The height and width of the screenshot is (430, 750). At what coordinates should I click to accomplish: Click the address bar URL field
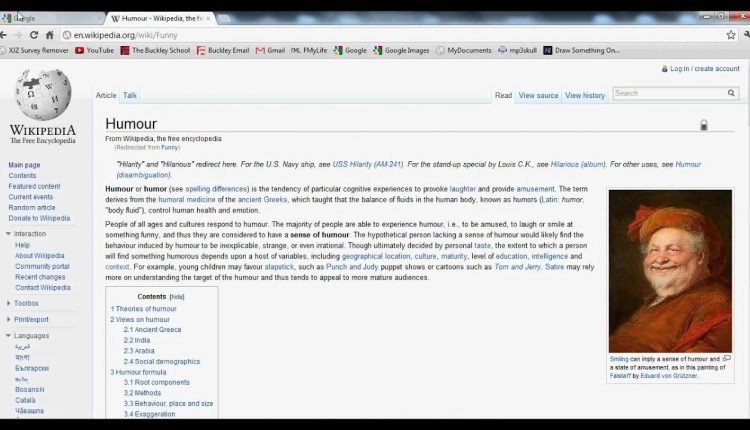392,35
